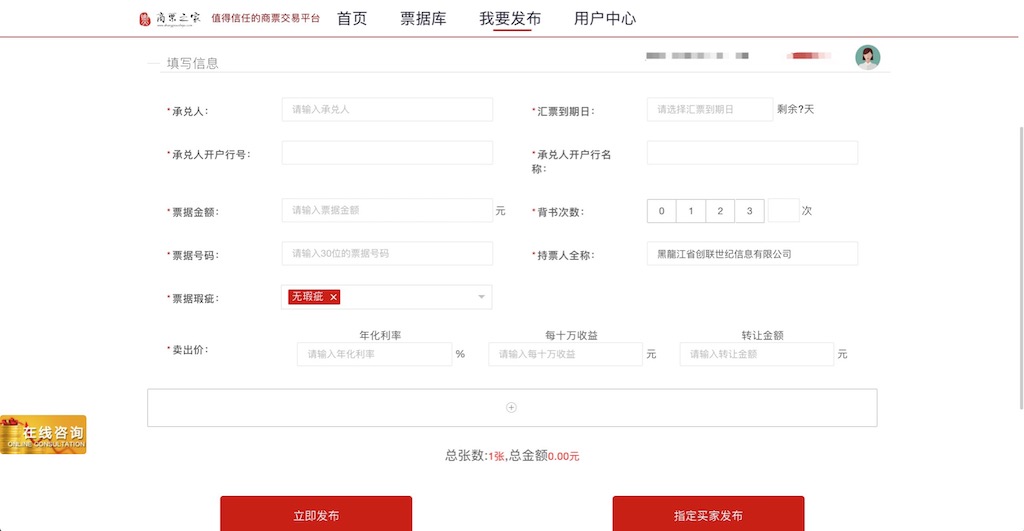Switch to 用户中心 tab
Viewport: 1024px width, 531px height.
pos(604,18)
